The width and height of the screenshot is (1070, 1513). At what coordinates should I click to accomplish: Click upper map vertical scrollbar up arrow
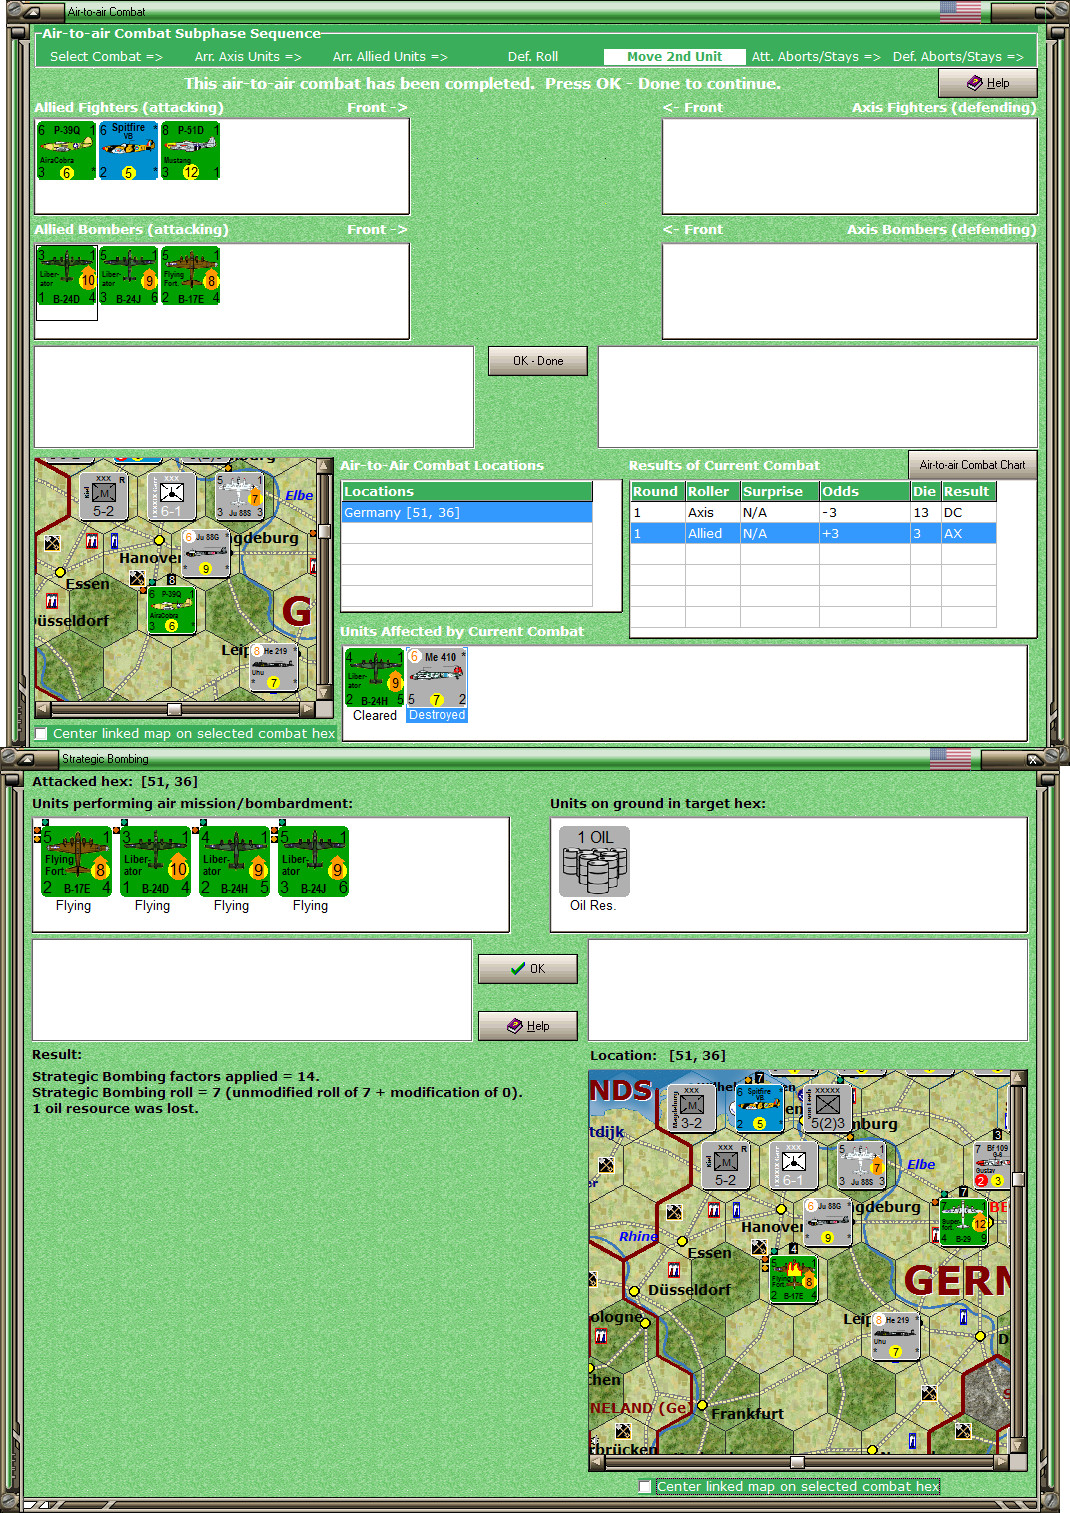coord(324,466)
